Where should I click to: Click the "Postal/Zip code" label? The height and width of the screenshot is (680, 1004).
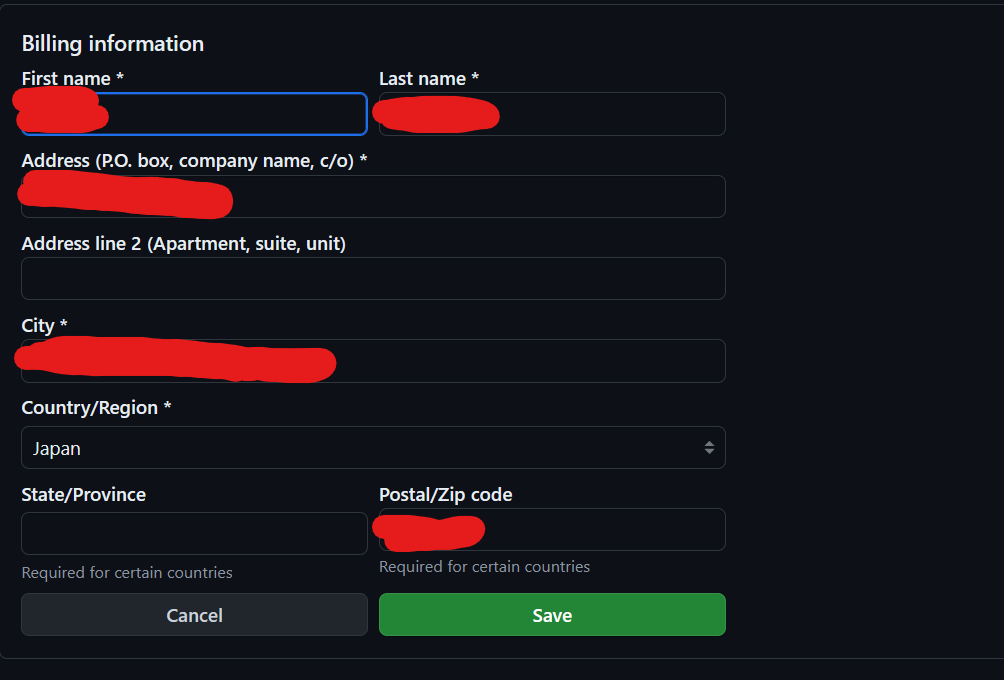click(445, 494)
